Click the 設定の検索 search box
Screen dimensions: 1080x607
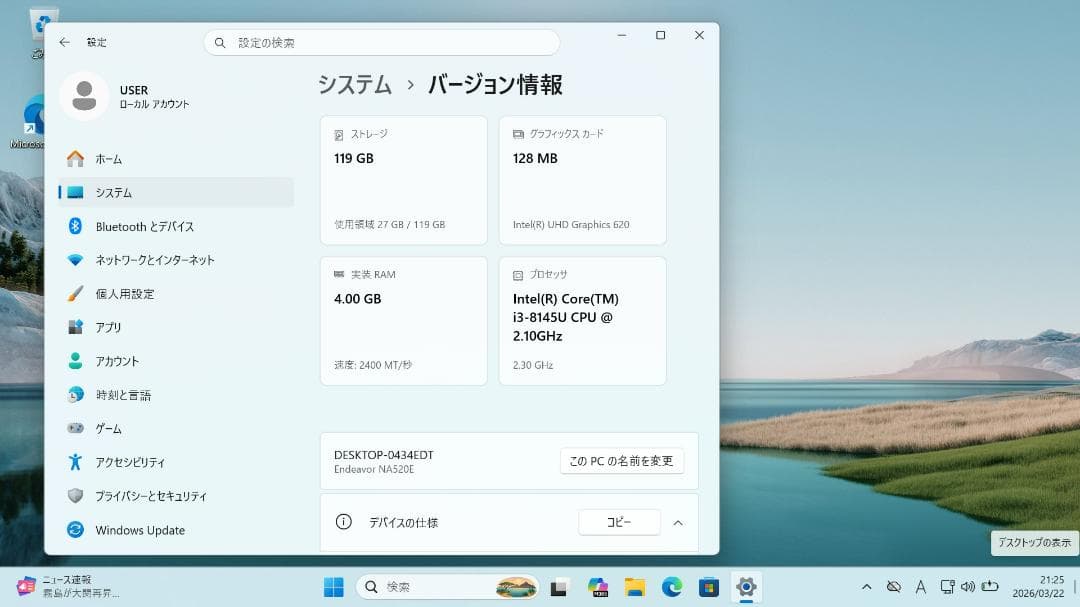point(381,42)
